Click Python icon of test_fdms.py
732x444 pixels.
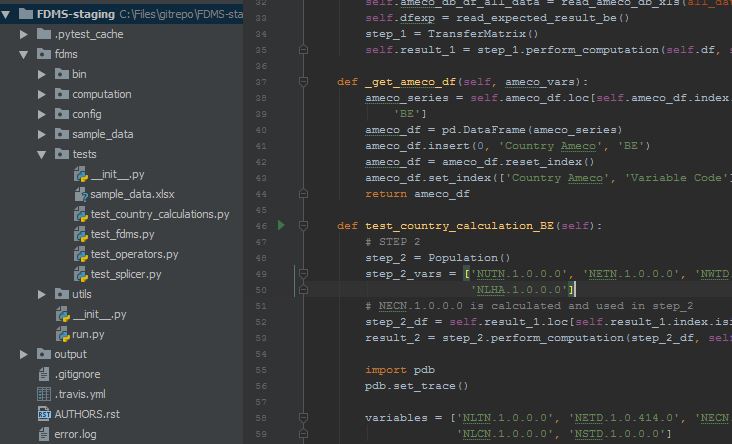81,234
